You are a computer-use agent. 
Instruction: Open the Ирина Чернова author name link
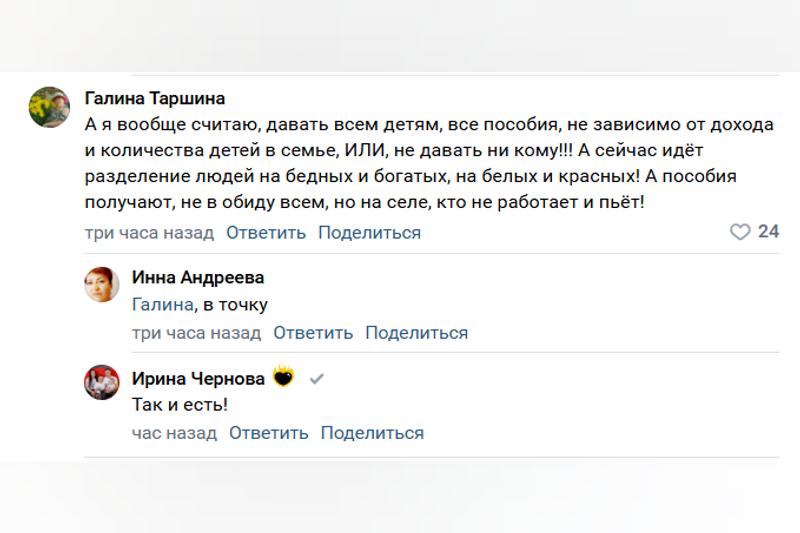click(198, 379)
